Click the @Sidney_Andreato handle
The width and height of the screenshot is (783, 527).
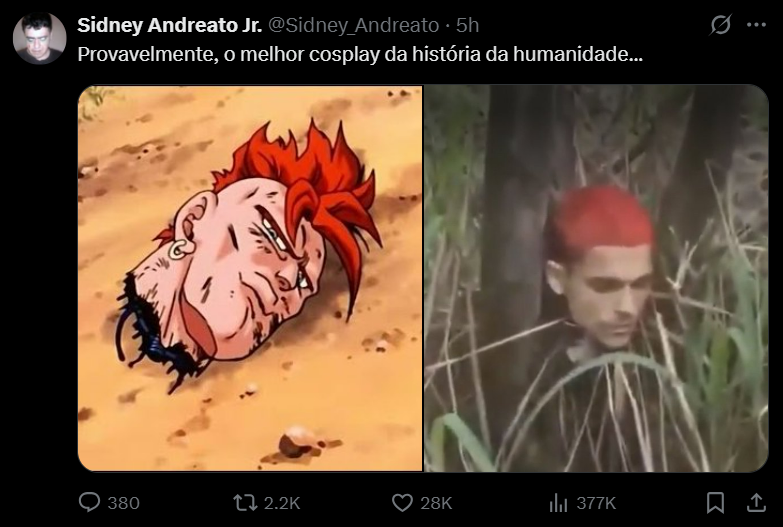[x=354, y=25]
